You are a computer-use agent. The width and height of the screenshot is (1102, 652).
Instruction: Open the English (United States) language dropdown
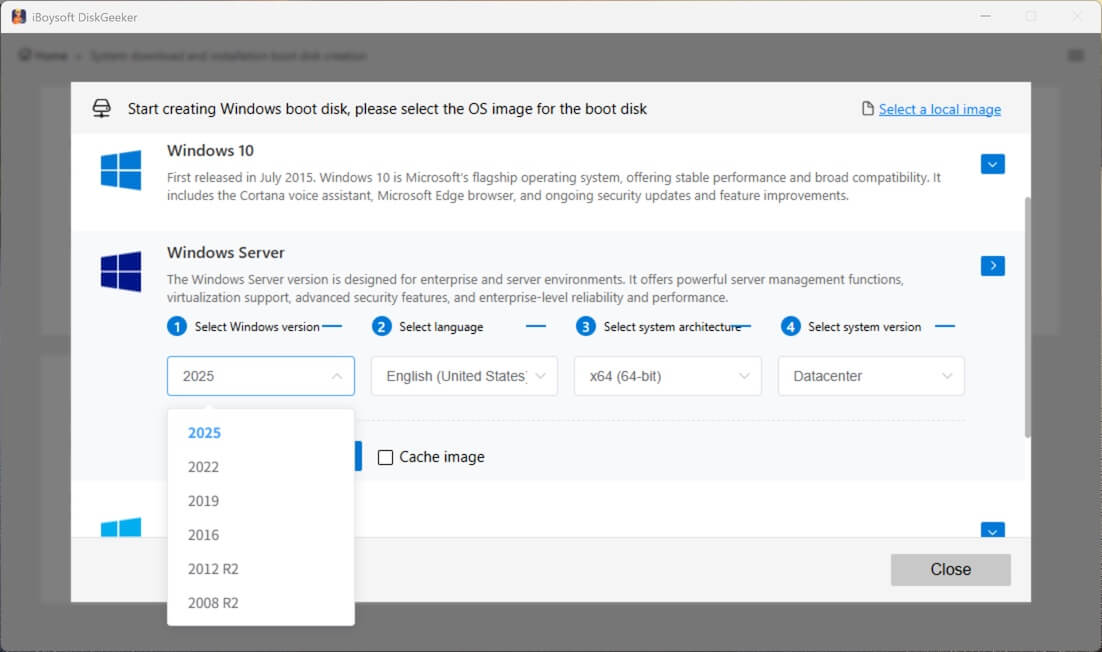pos(463,376)
